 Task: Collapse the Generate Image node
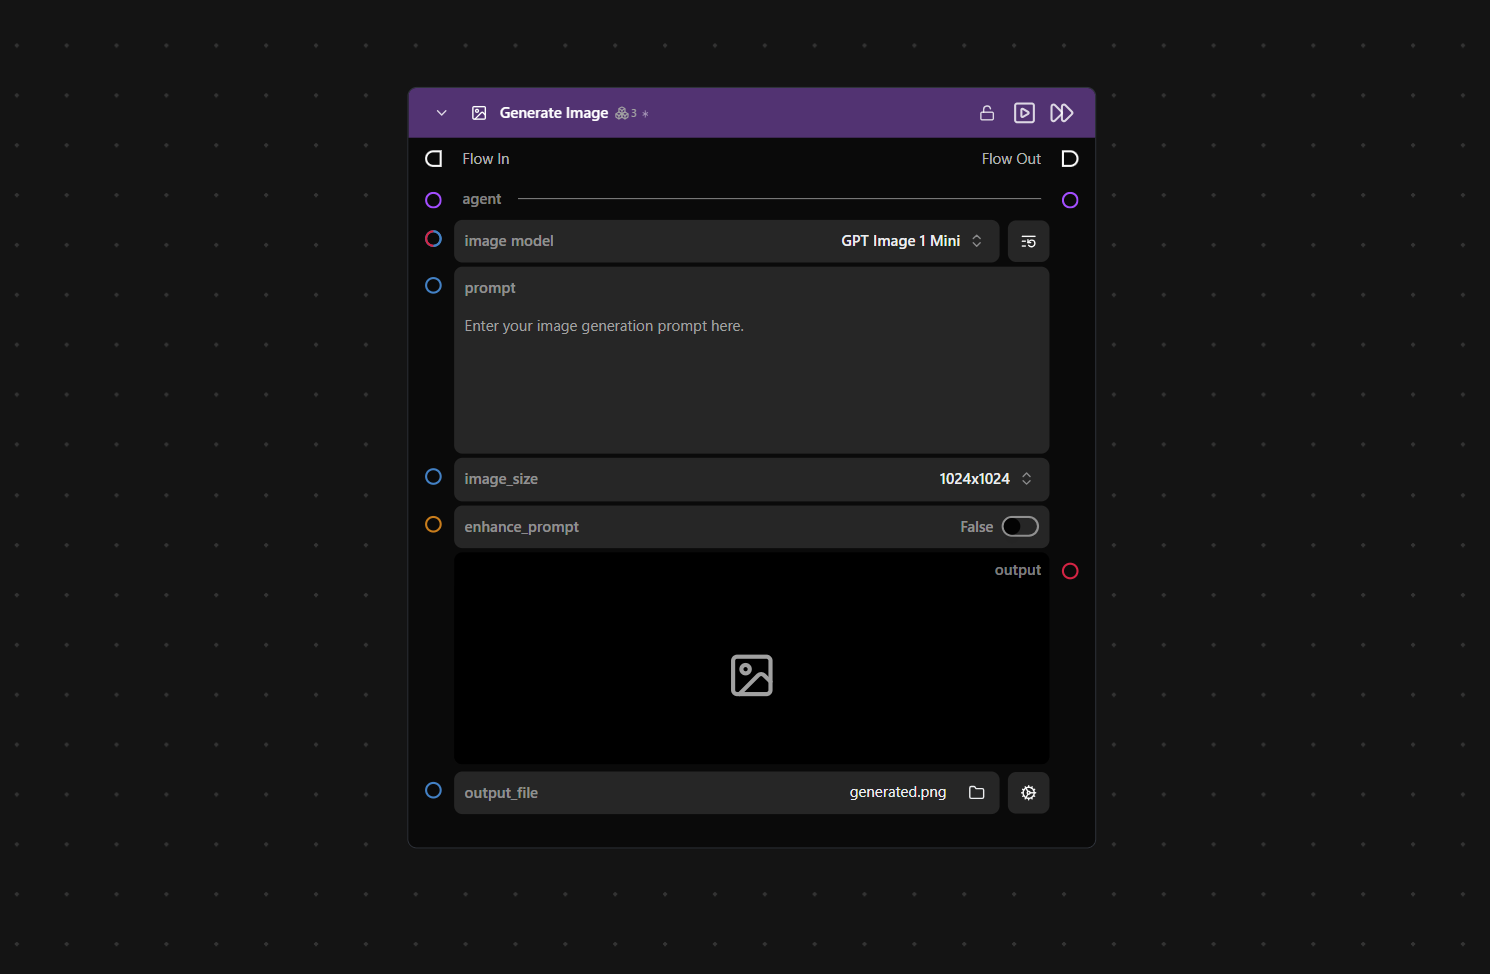coord(441,113)
